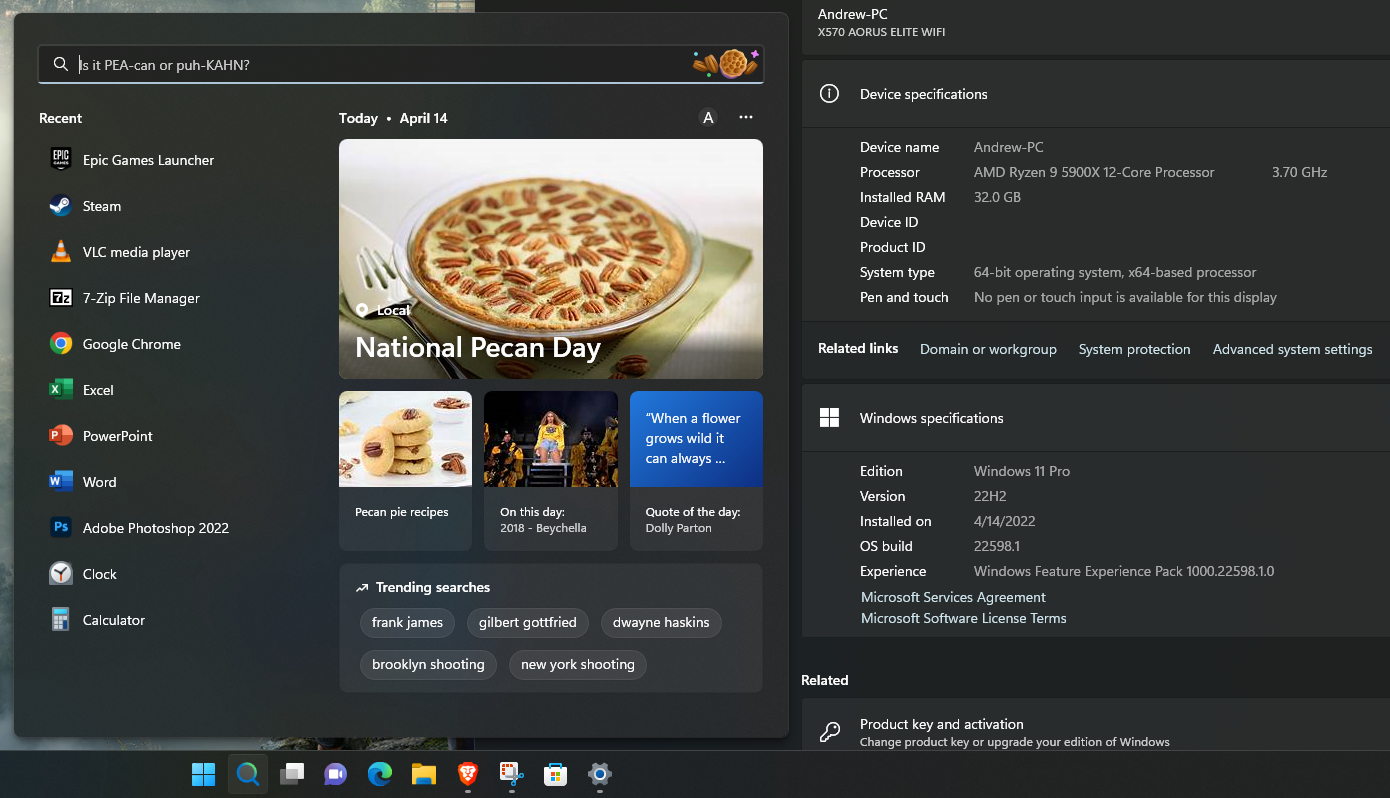The height and width of the screenshot is (798, 1390).
Task: Search trending topic 'brooklyn shooting'
Action: [x=428, y=664]
